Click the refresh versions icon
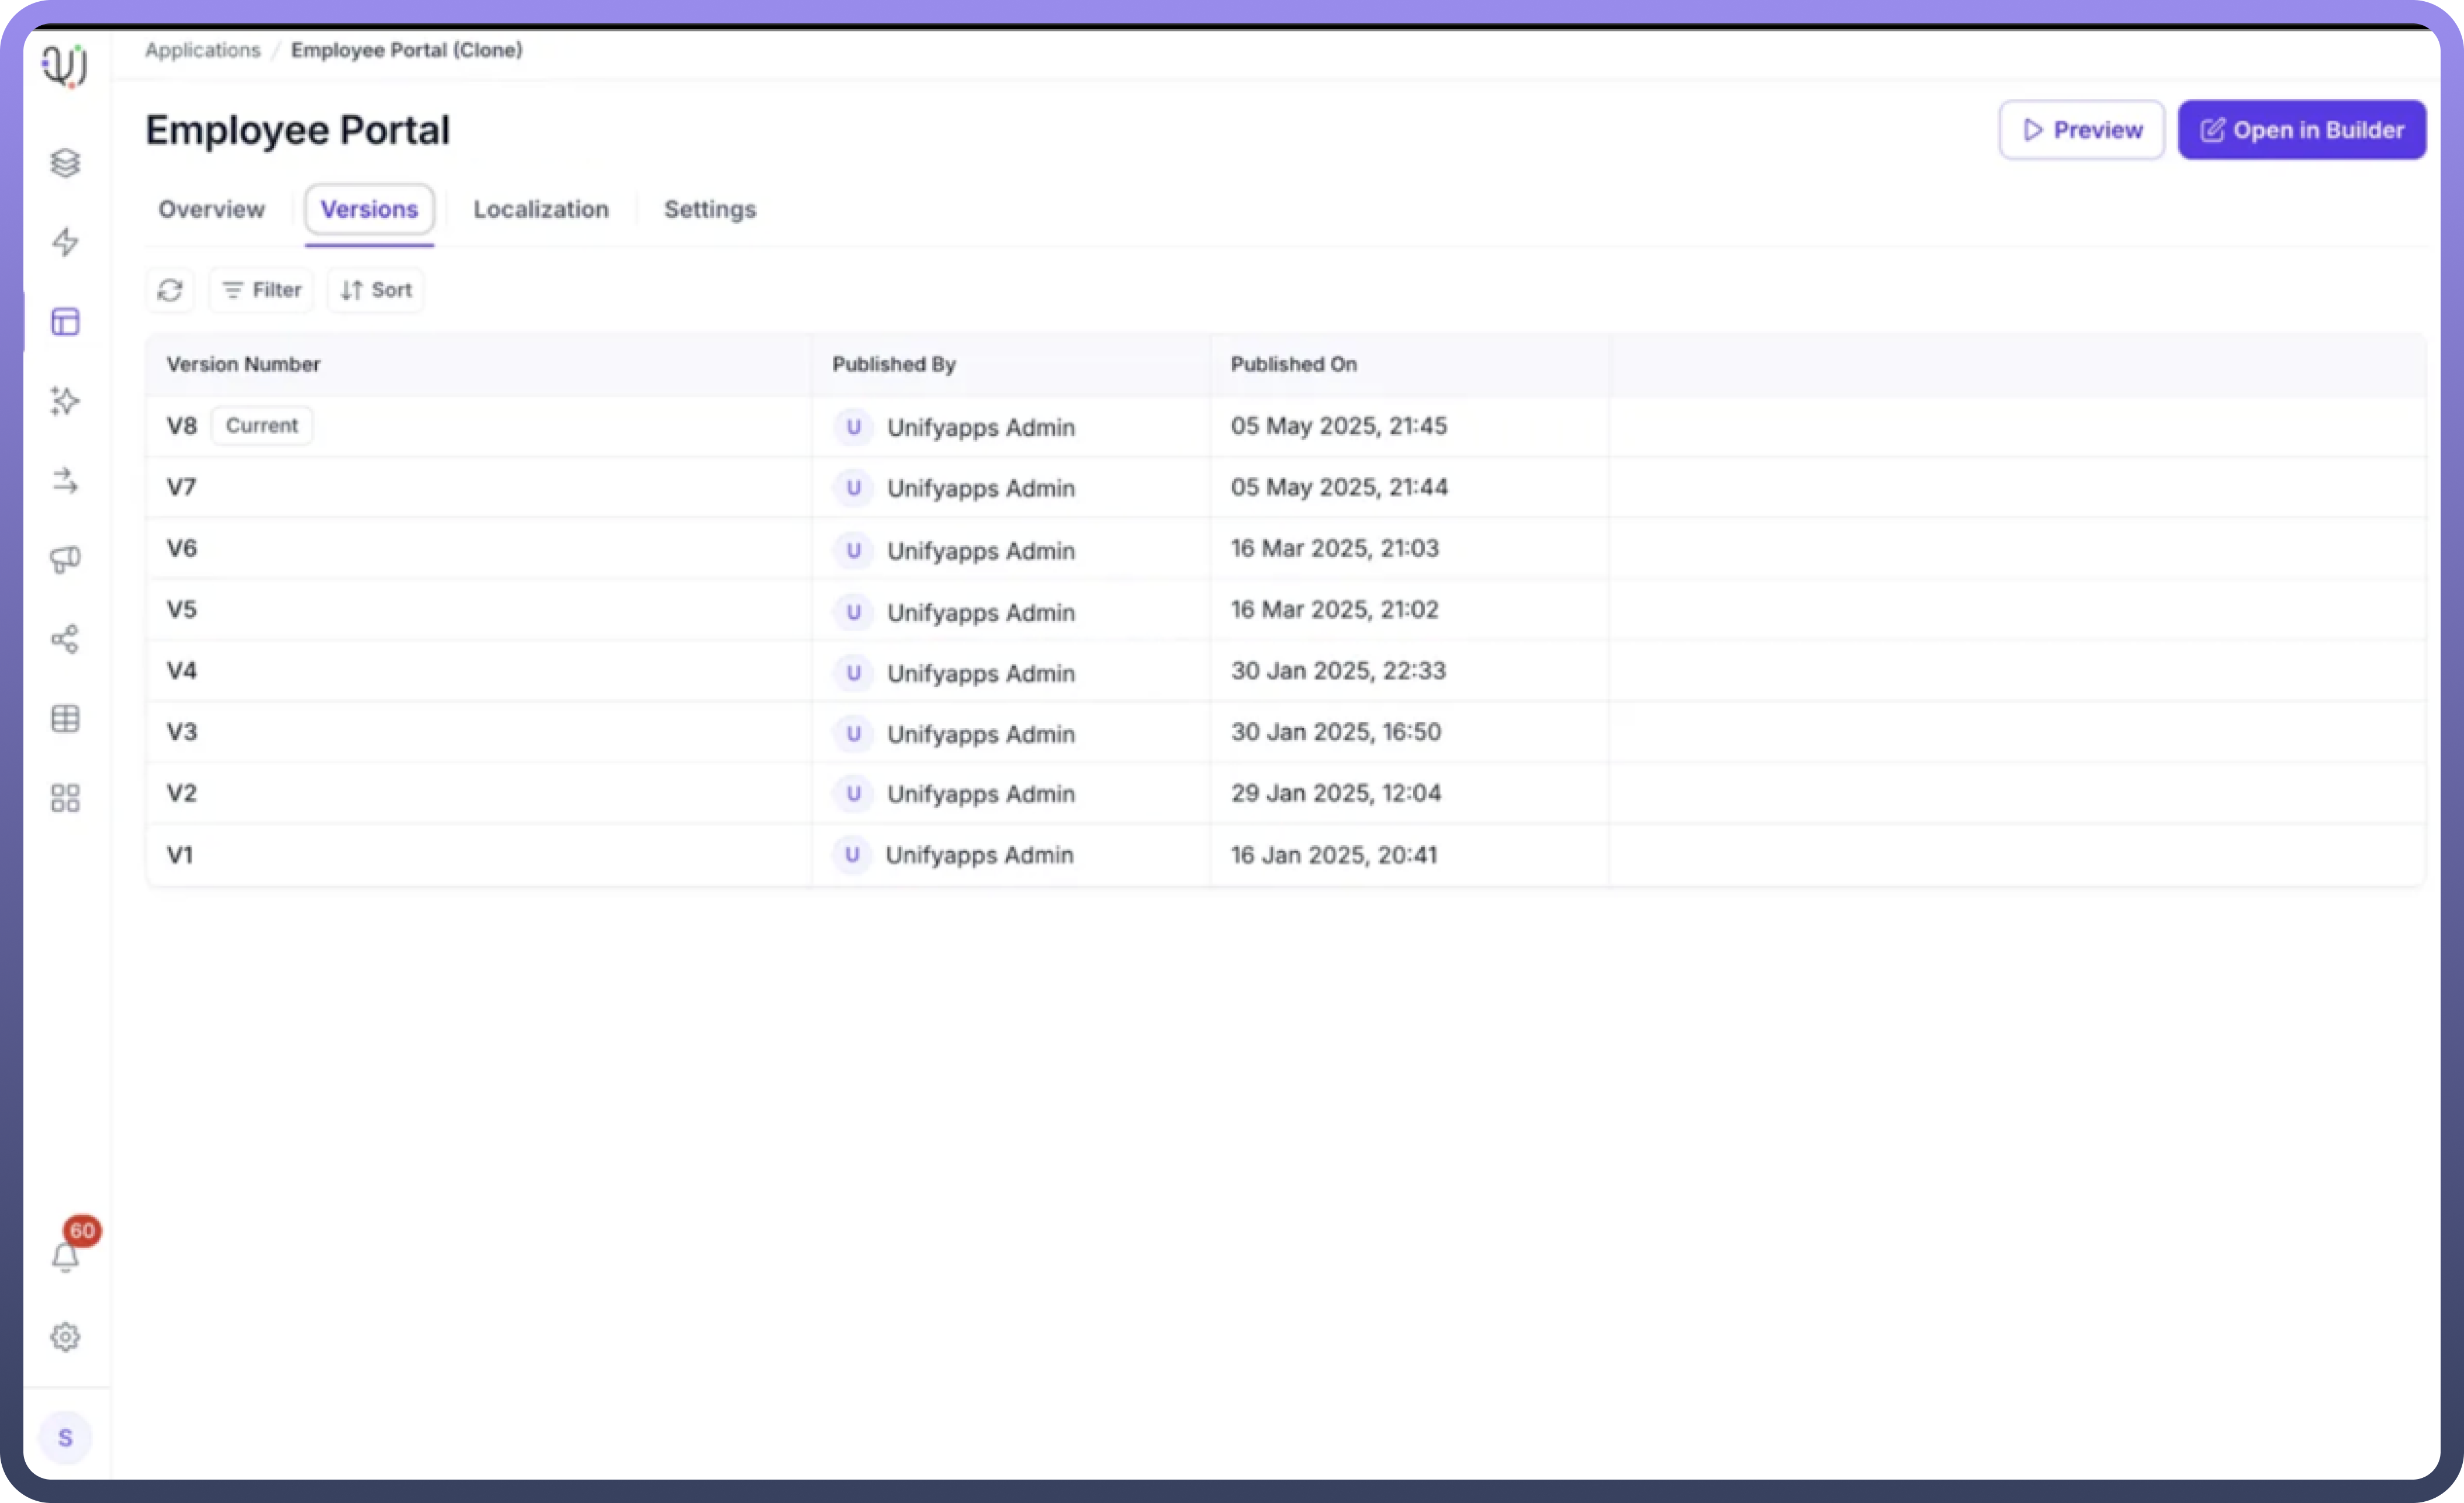 pos(170,290)
